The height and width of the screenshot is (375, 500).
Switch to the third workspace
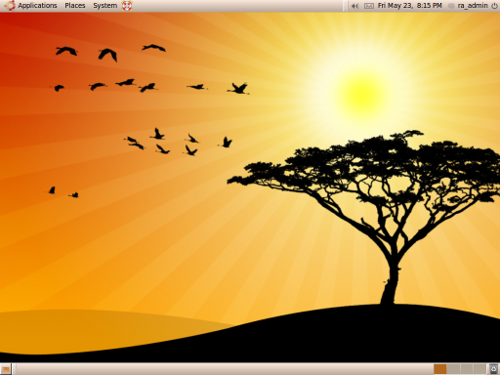coord(466,369)
